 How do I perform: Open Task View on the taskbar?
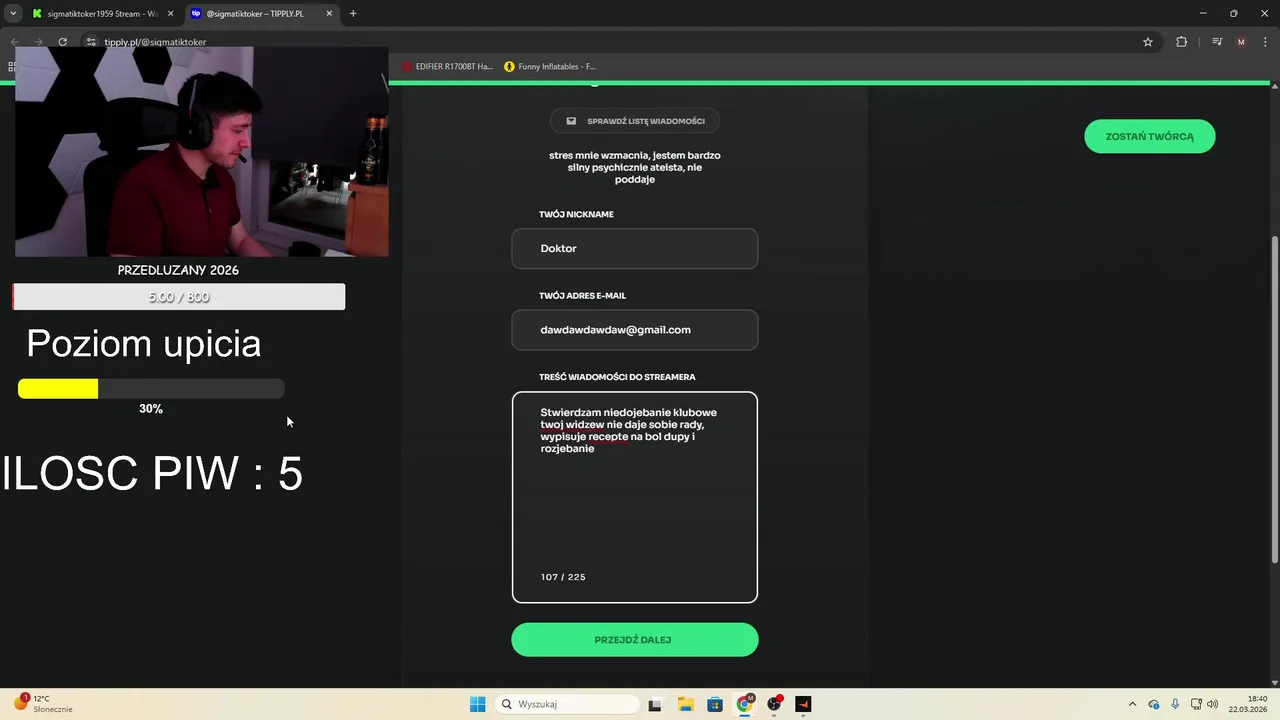click(x=655, y=704)
